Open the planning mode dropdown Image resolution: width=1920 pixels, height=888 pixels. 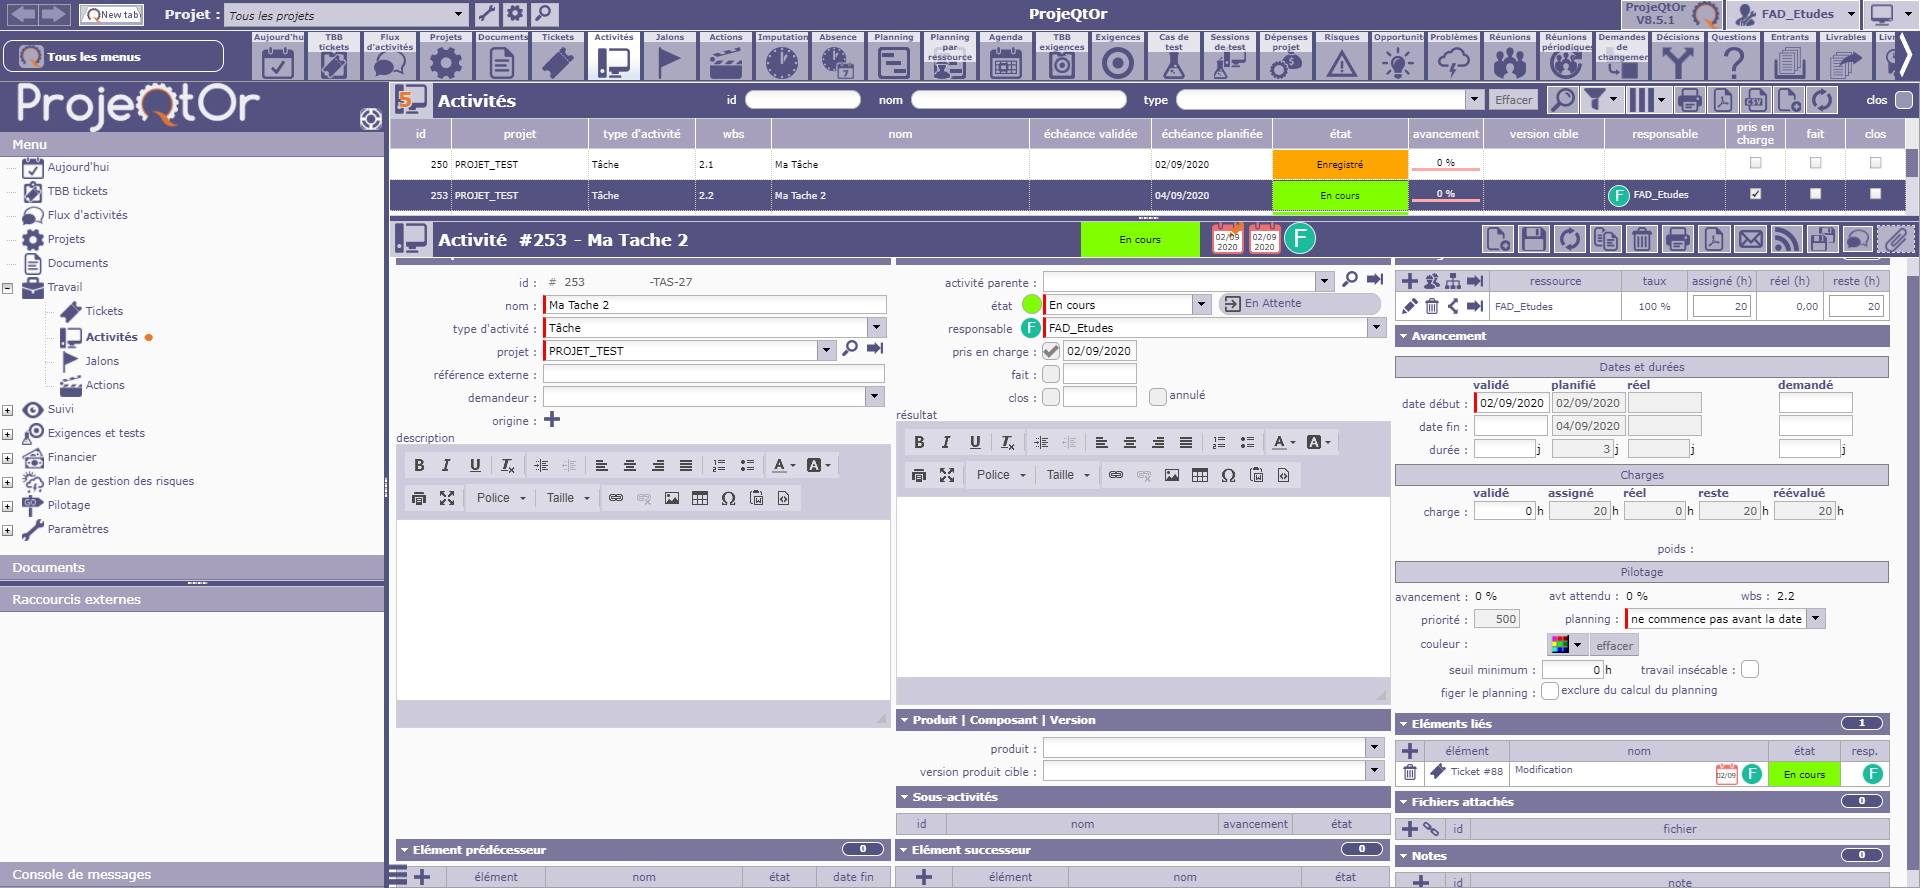pos(1816,619)
